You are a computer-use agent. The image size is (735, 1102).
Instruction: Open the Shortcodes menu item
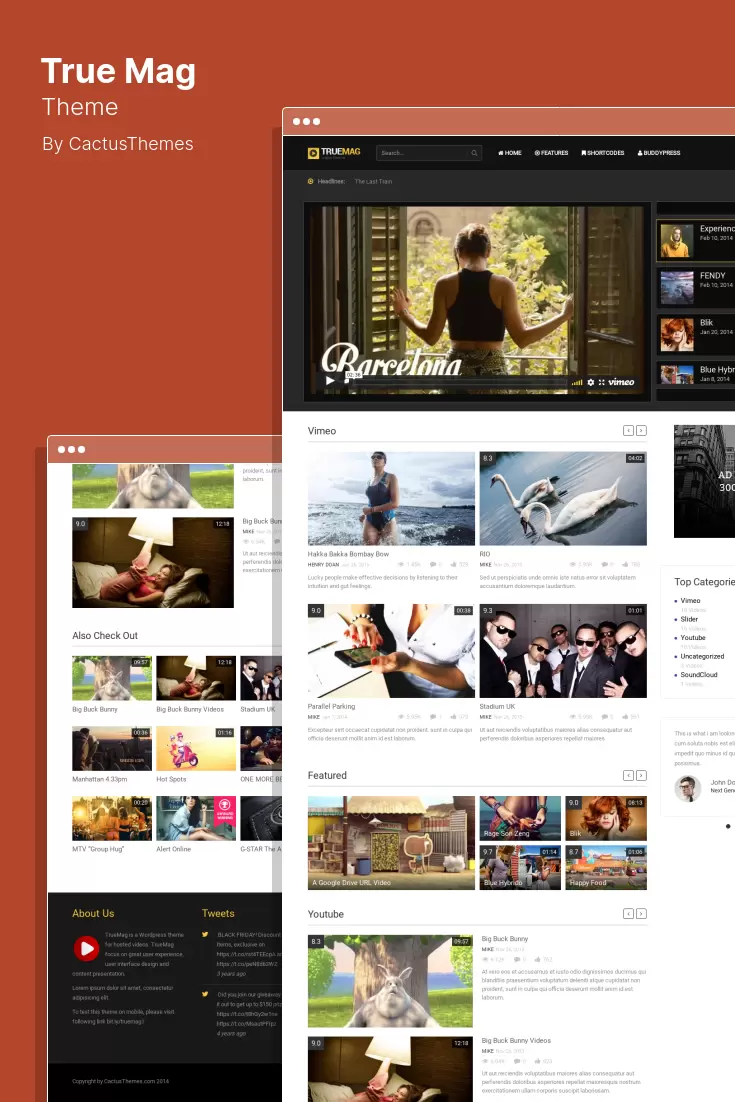pos(603,153)
